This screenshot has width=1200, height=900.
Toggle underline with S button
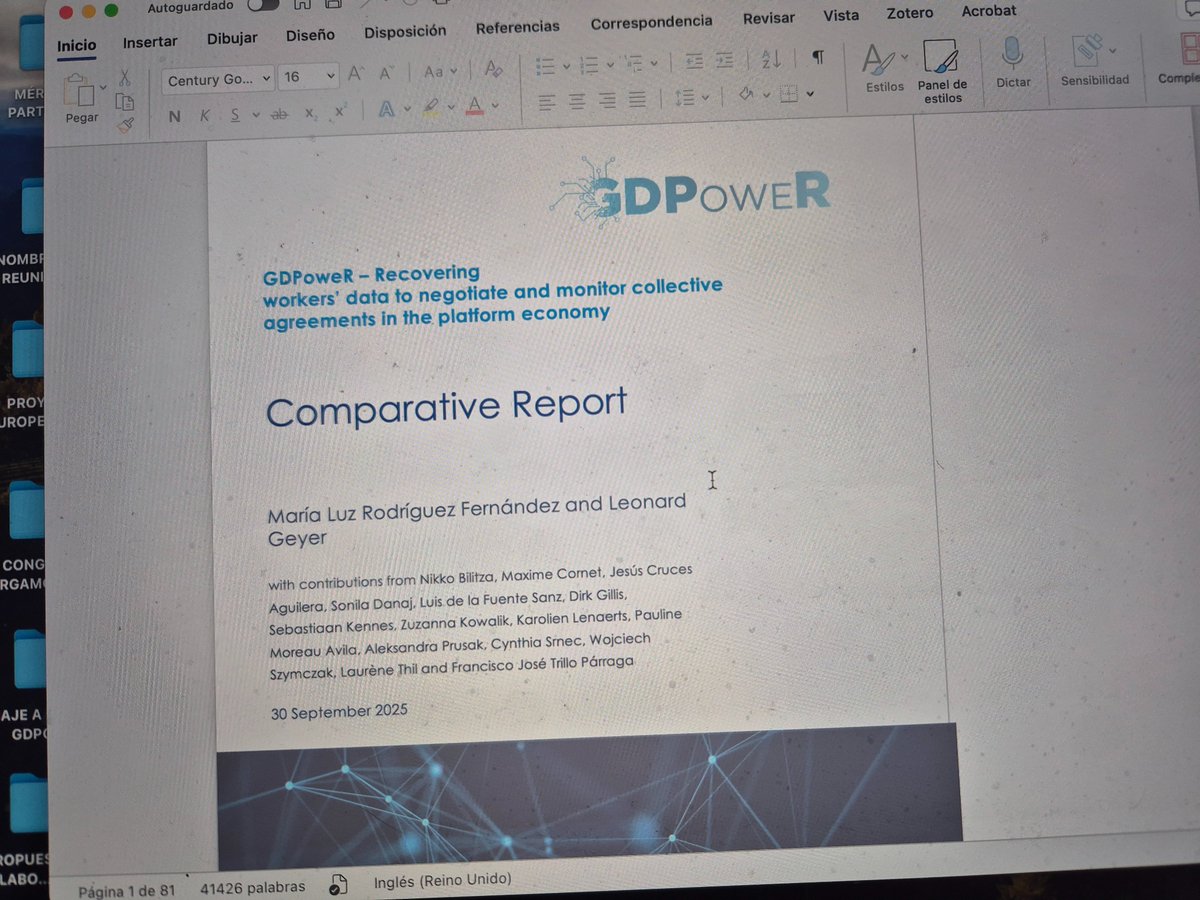235,115
